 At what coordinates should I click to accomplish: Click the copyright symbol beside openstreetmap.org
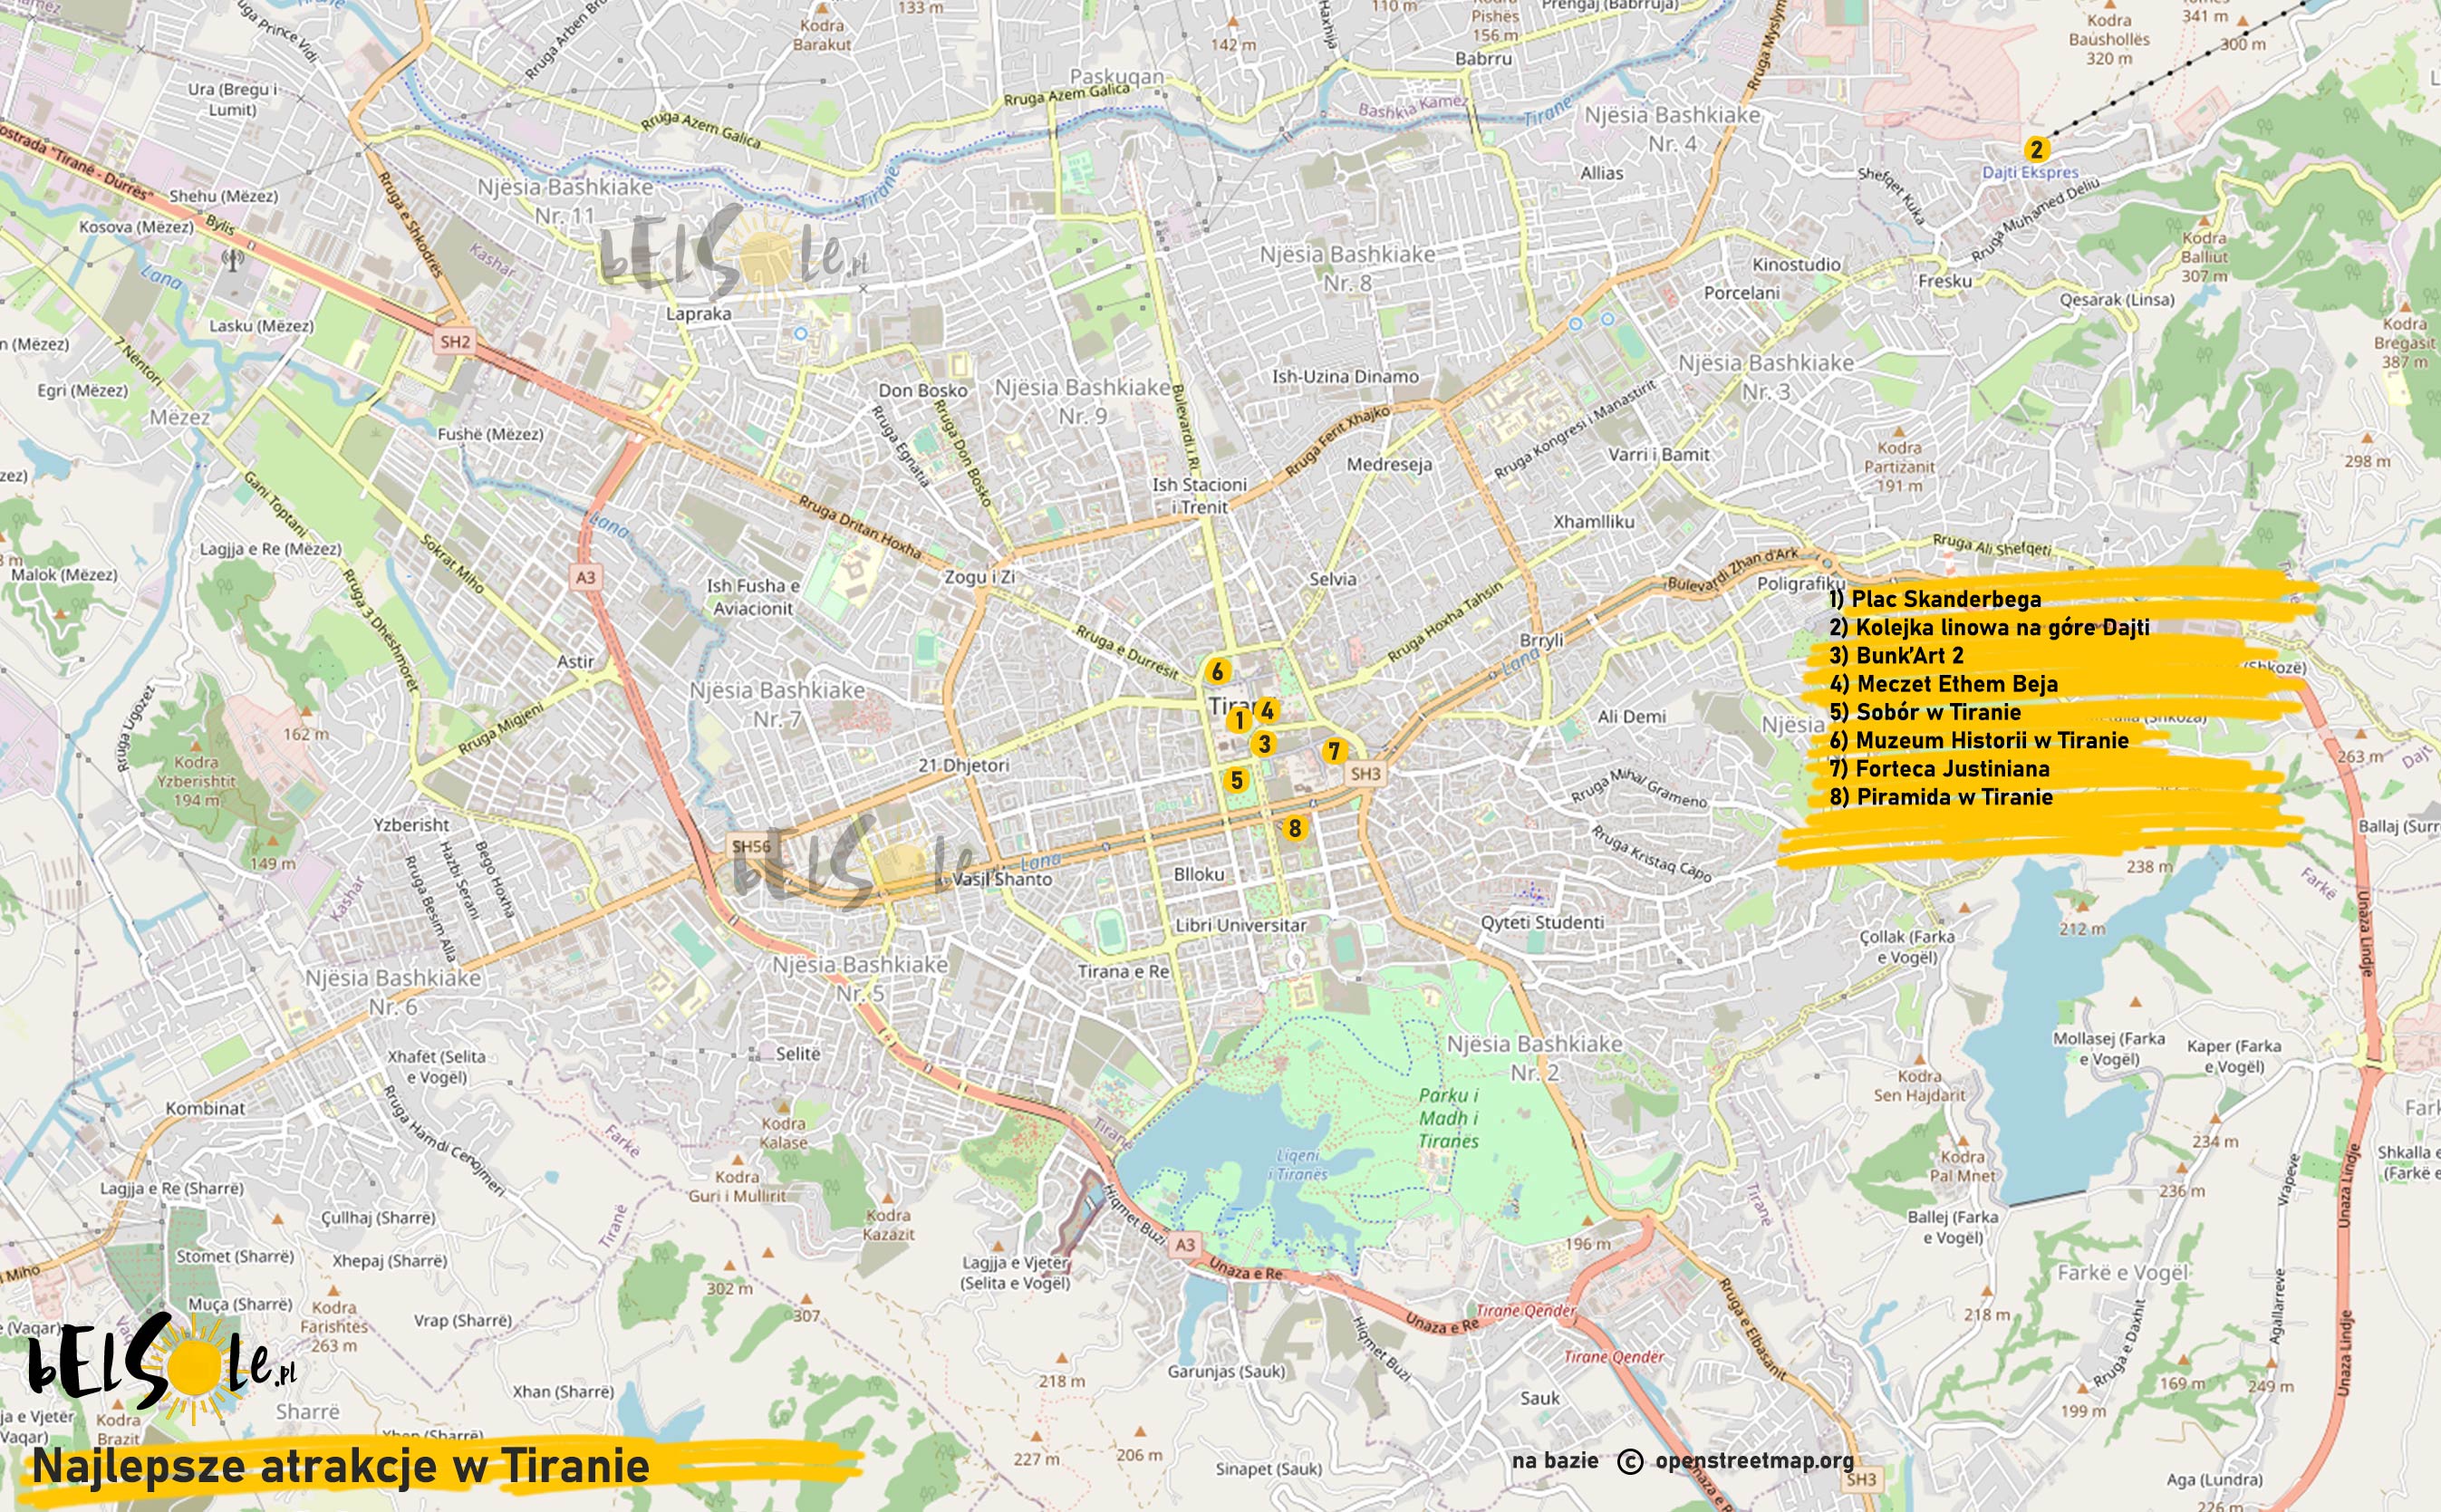pyautogui.click(x=1630, y=1461)
